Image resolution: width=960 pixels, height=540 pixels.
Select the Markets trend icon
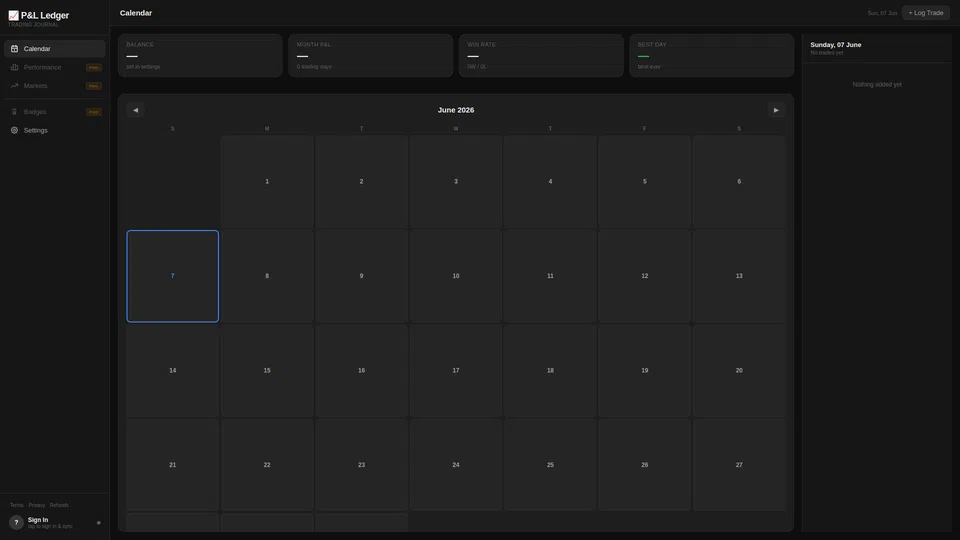click(x=14, y=86)
